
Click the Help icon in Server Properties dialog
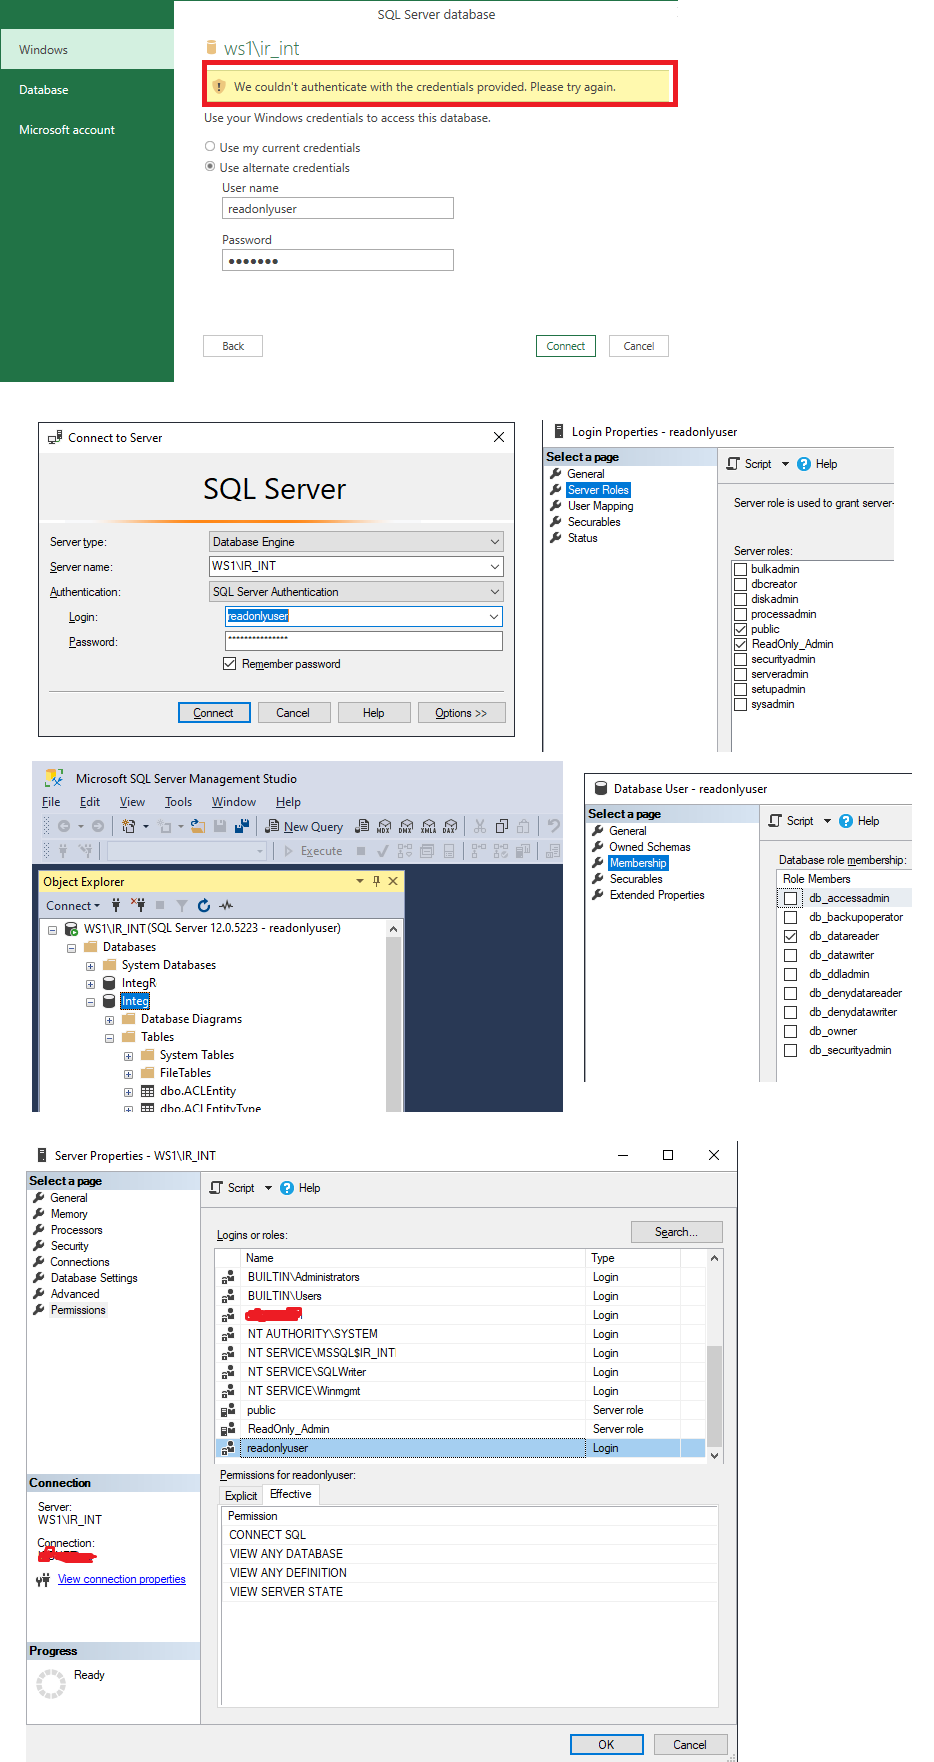287,1188
